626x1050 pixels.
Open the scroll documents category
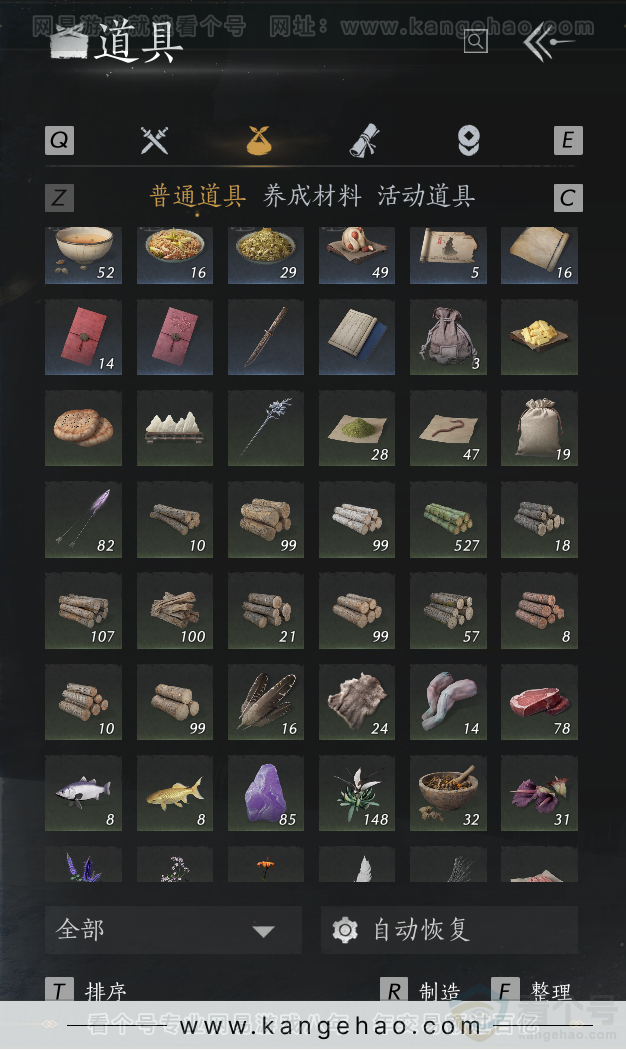point(365,141)
